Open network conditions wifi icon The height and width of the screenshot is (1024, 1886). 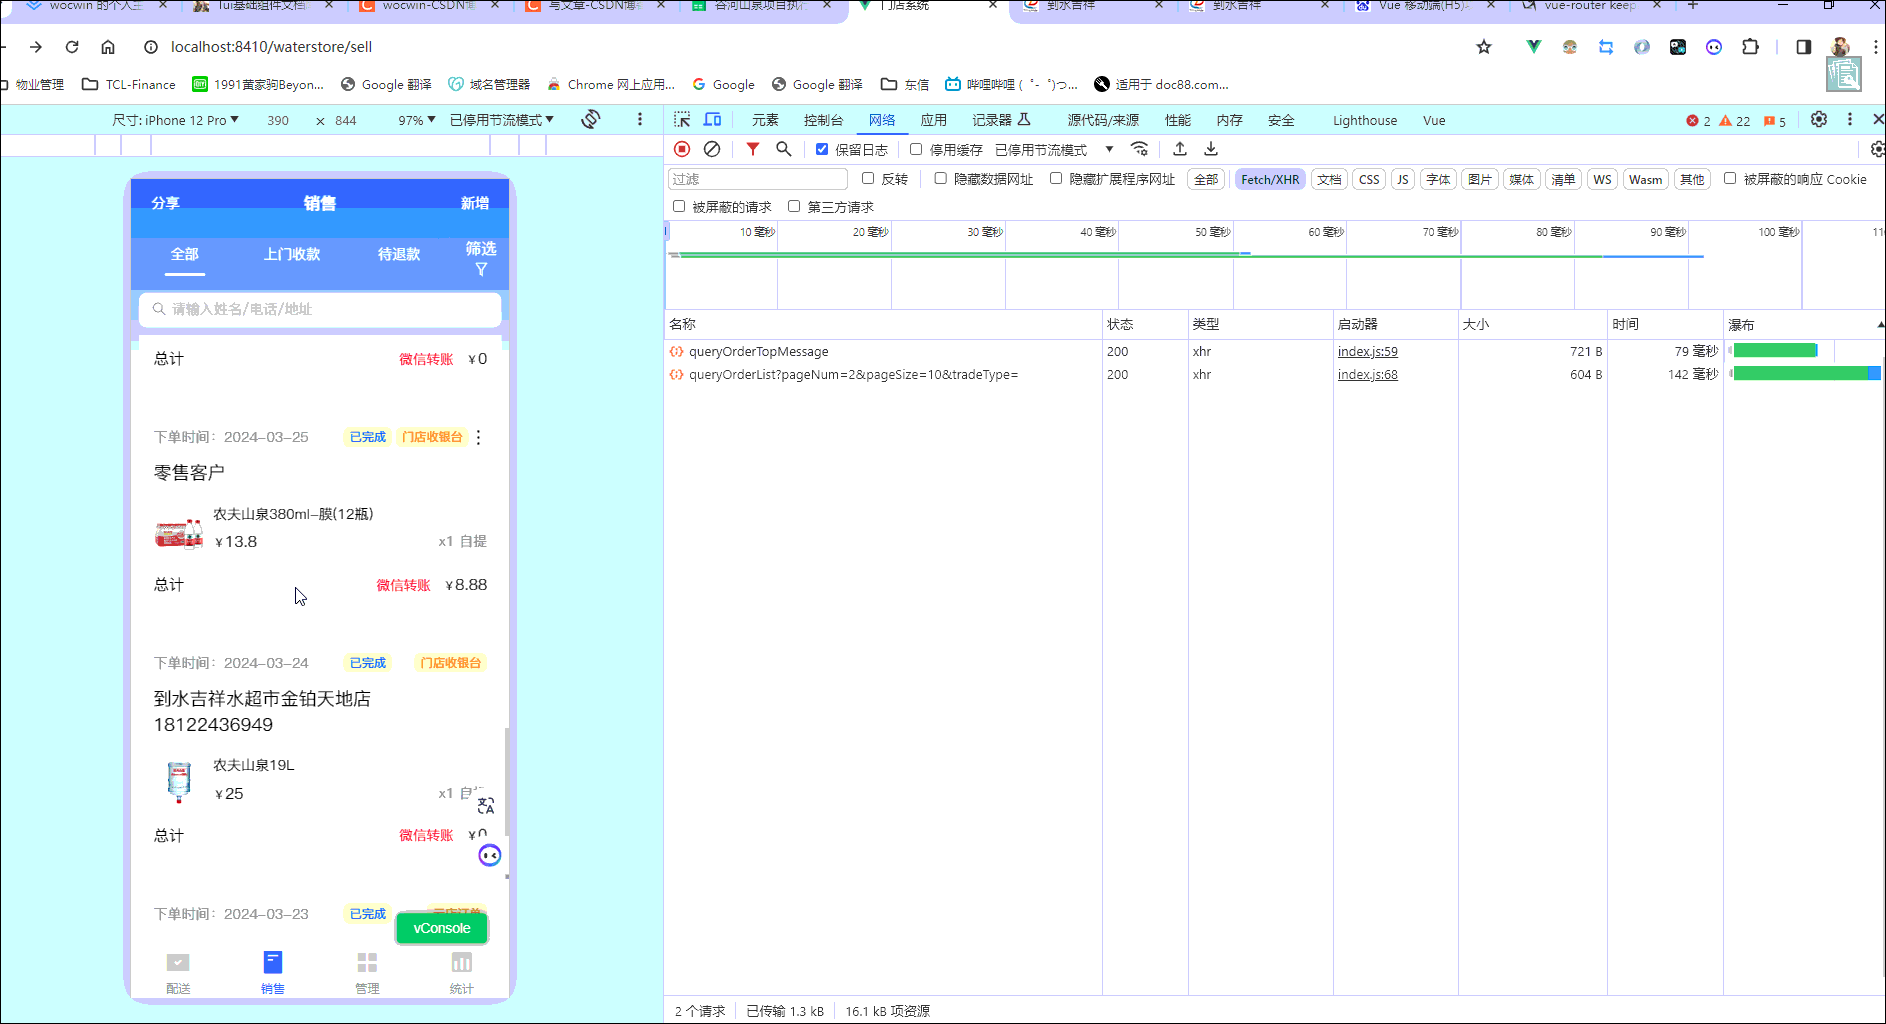[1139, 149]
